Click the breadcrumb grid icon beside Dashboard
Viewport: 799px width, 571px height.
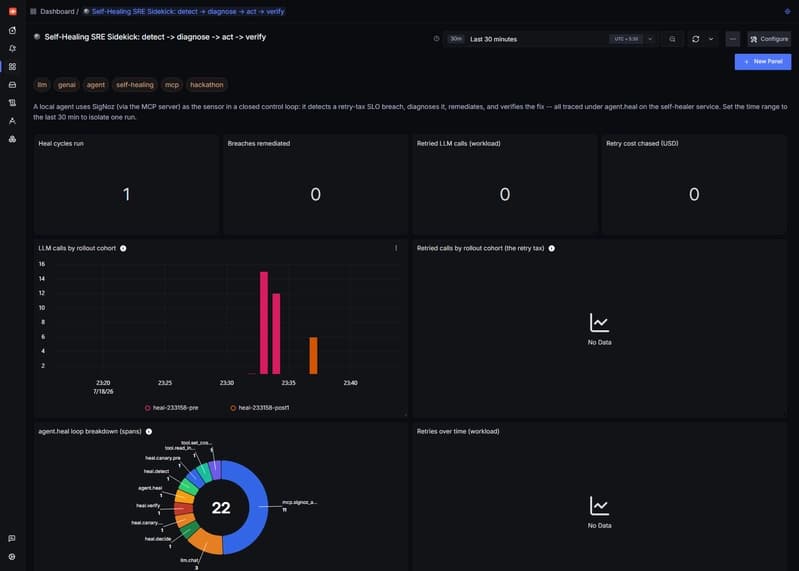33,11
